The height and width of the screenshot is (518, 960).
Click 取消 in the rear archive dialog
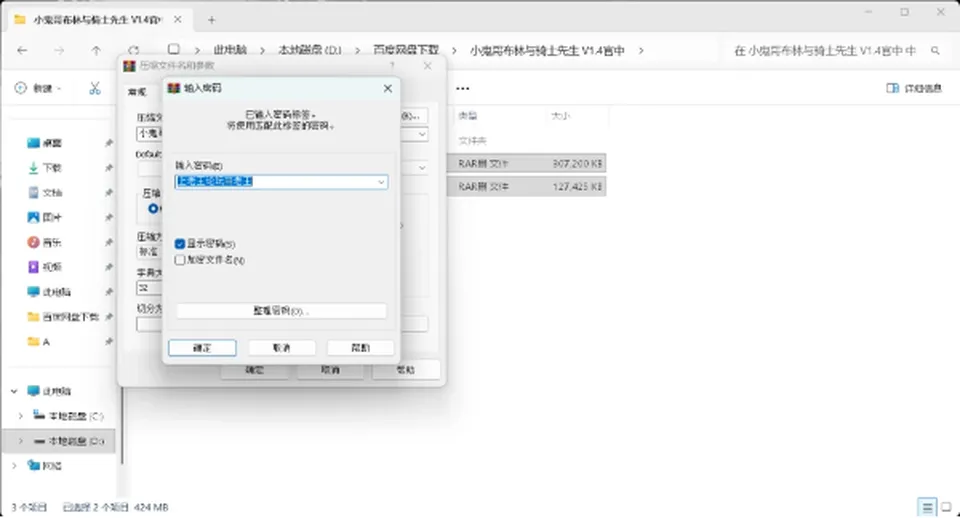(x=330, y=370)
